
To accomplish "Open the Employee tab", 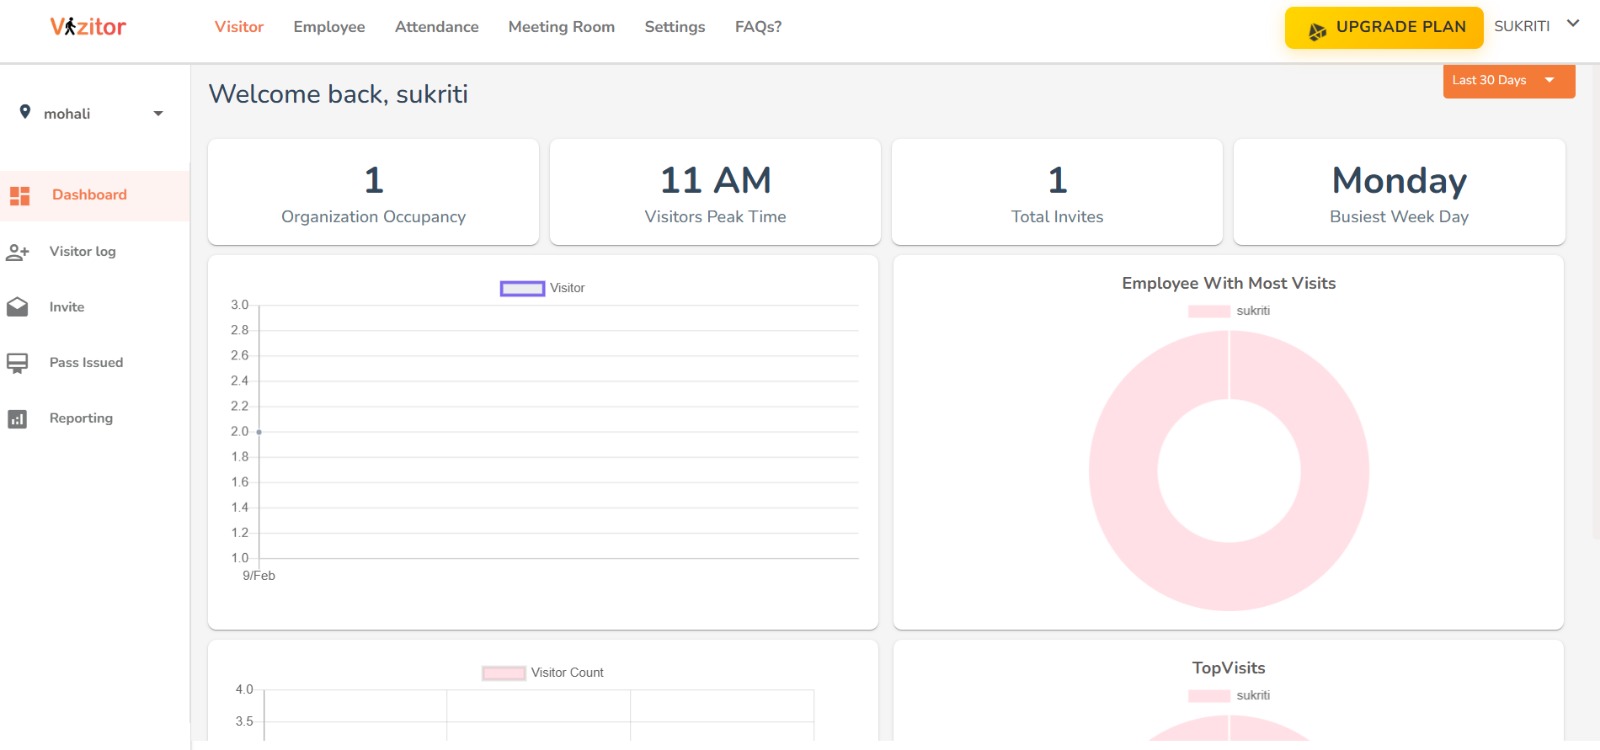I will pos(329,27).
